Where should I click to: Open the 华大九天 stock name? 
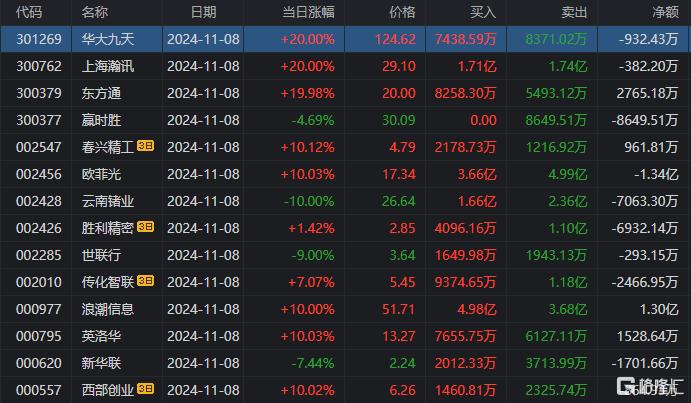click(x=108, y=39)
